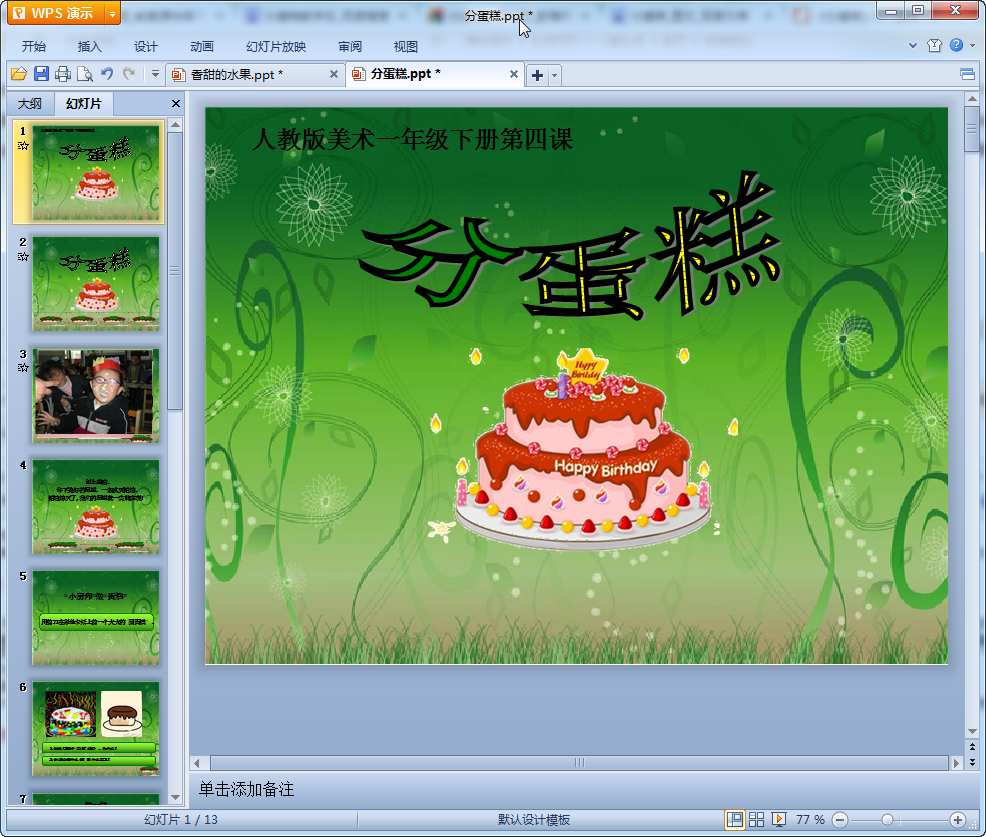Viewport: 986px width, 837px height.
Task: Open the 动画 ribbon tab
Action: 202,47
